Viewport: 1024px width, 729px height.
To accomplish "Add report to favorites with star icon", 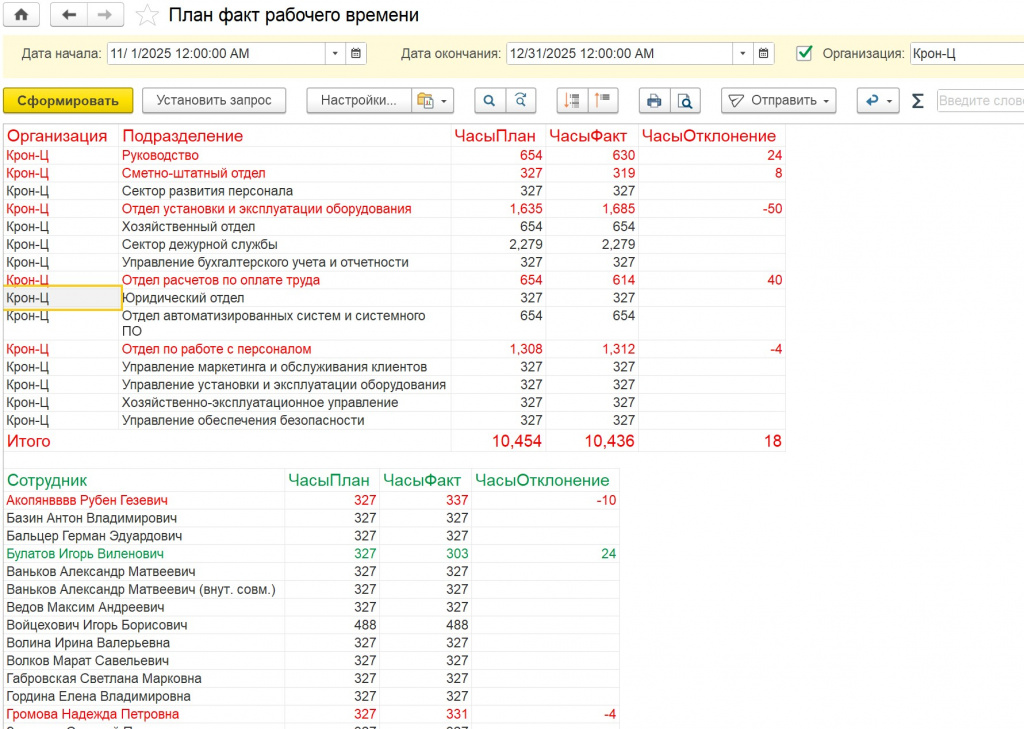I will coord(146,15).
